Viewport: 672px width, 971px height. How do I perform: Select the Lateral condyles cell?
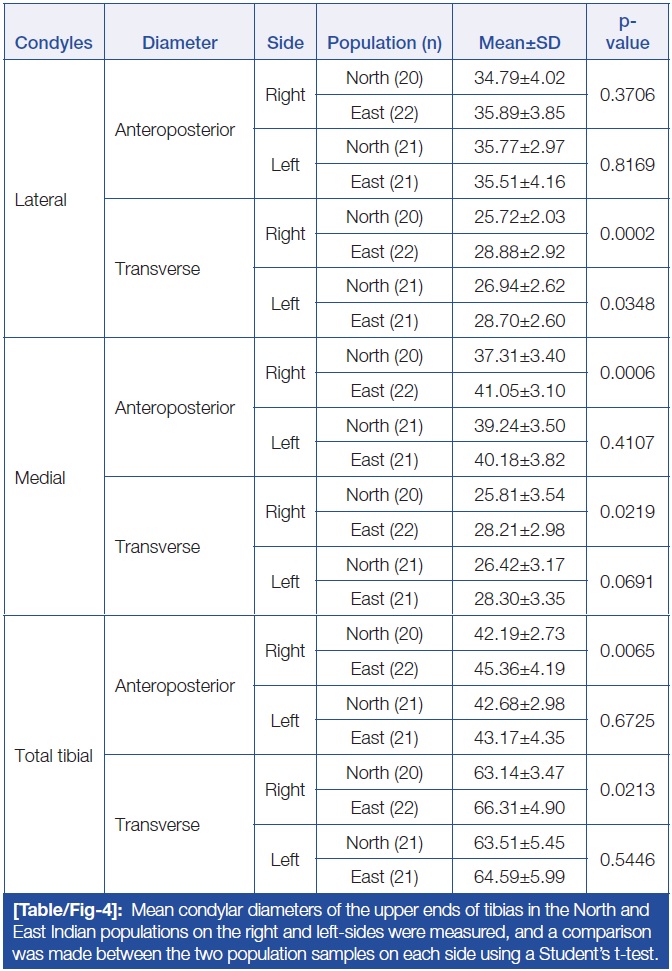[x=41, y=200]
